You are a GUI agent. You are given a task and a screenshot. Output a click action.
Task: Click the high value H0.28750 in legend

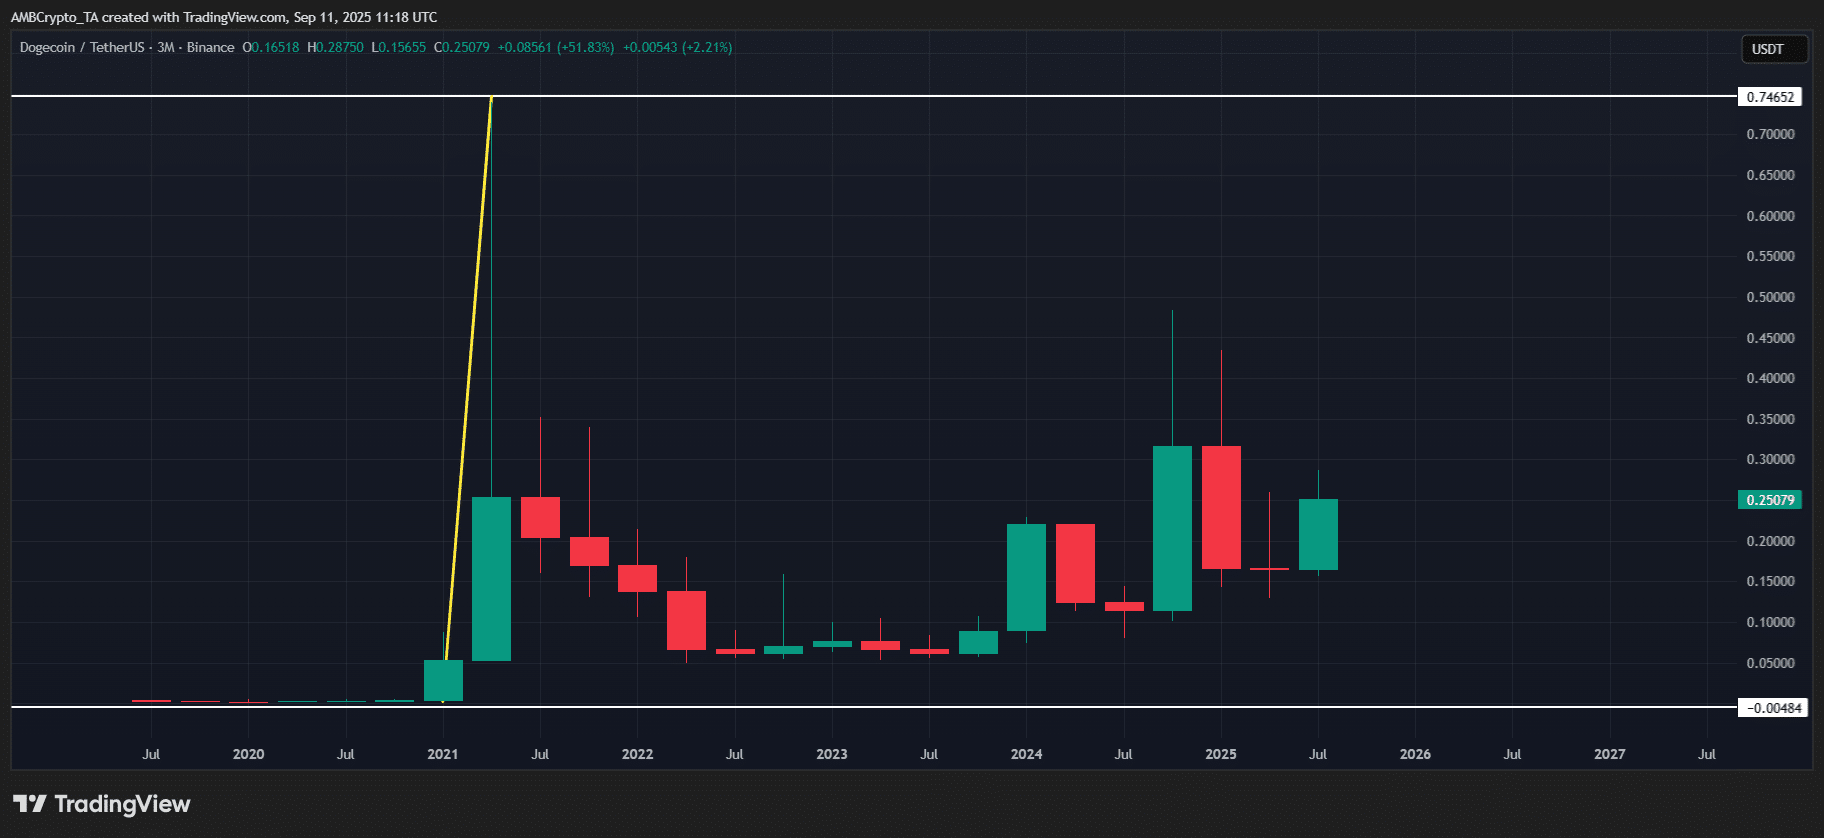(336, 47)
